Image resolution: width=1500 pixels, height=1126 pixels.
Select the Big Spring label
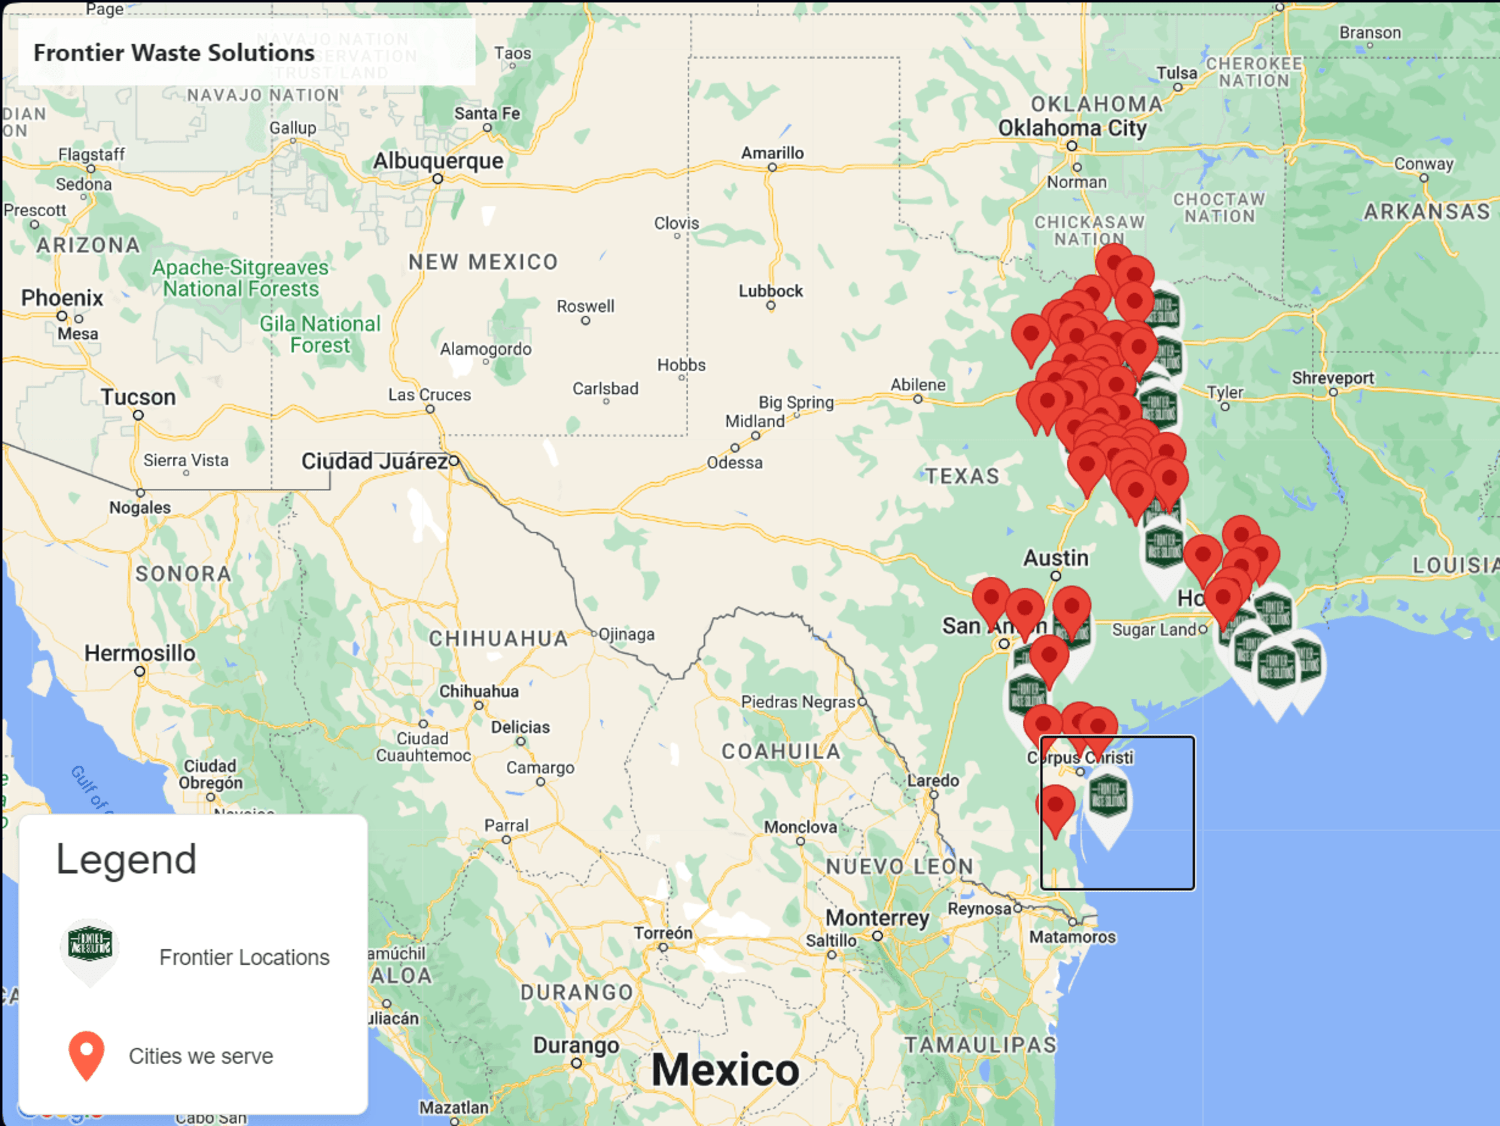click(x=796, y=402)
